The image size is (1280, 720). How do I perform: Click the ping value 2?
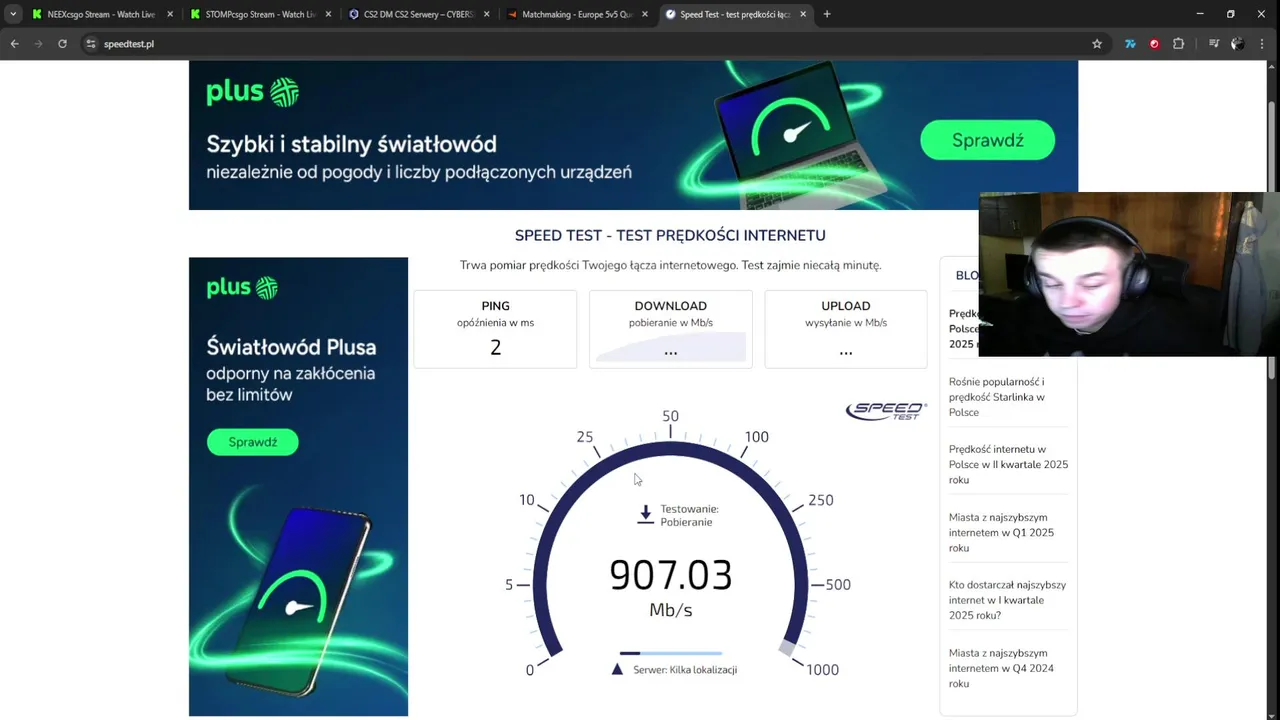[495, 347]
